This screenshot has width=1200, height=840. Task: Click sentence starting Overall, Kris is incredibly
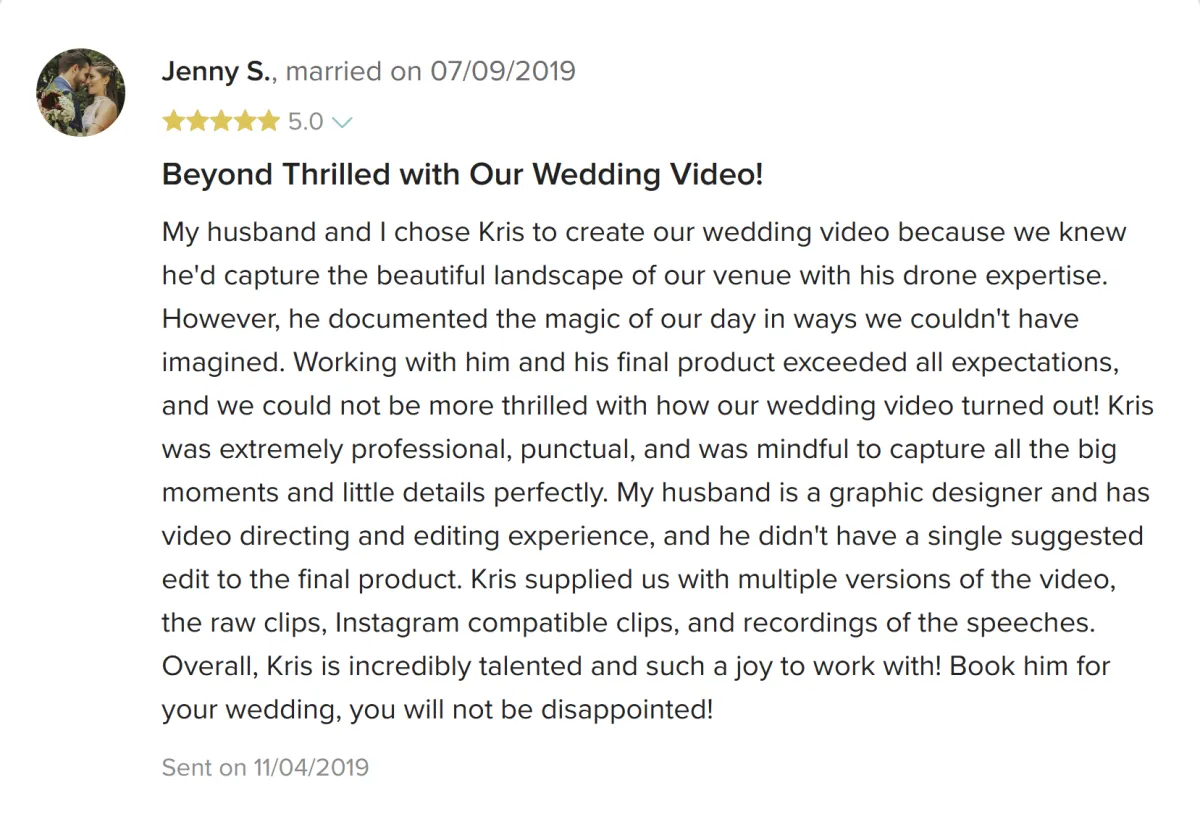(550, 666)
